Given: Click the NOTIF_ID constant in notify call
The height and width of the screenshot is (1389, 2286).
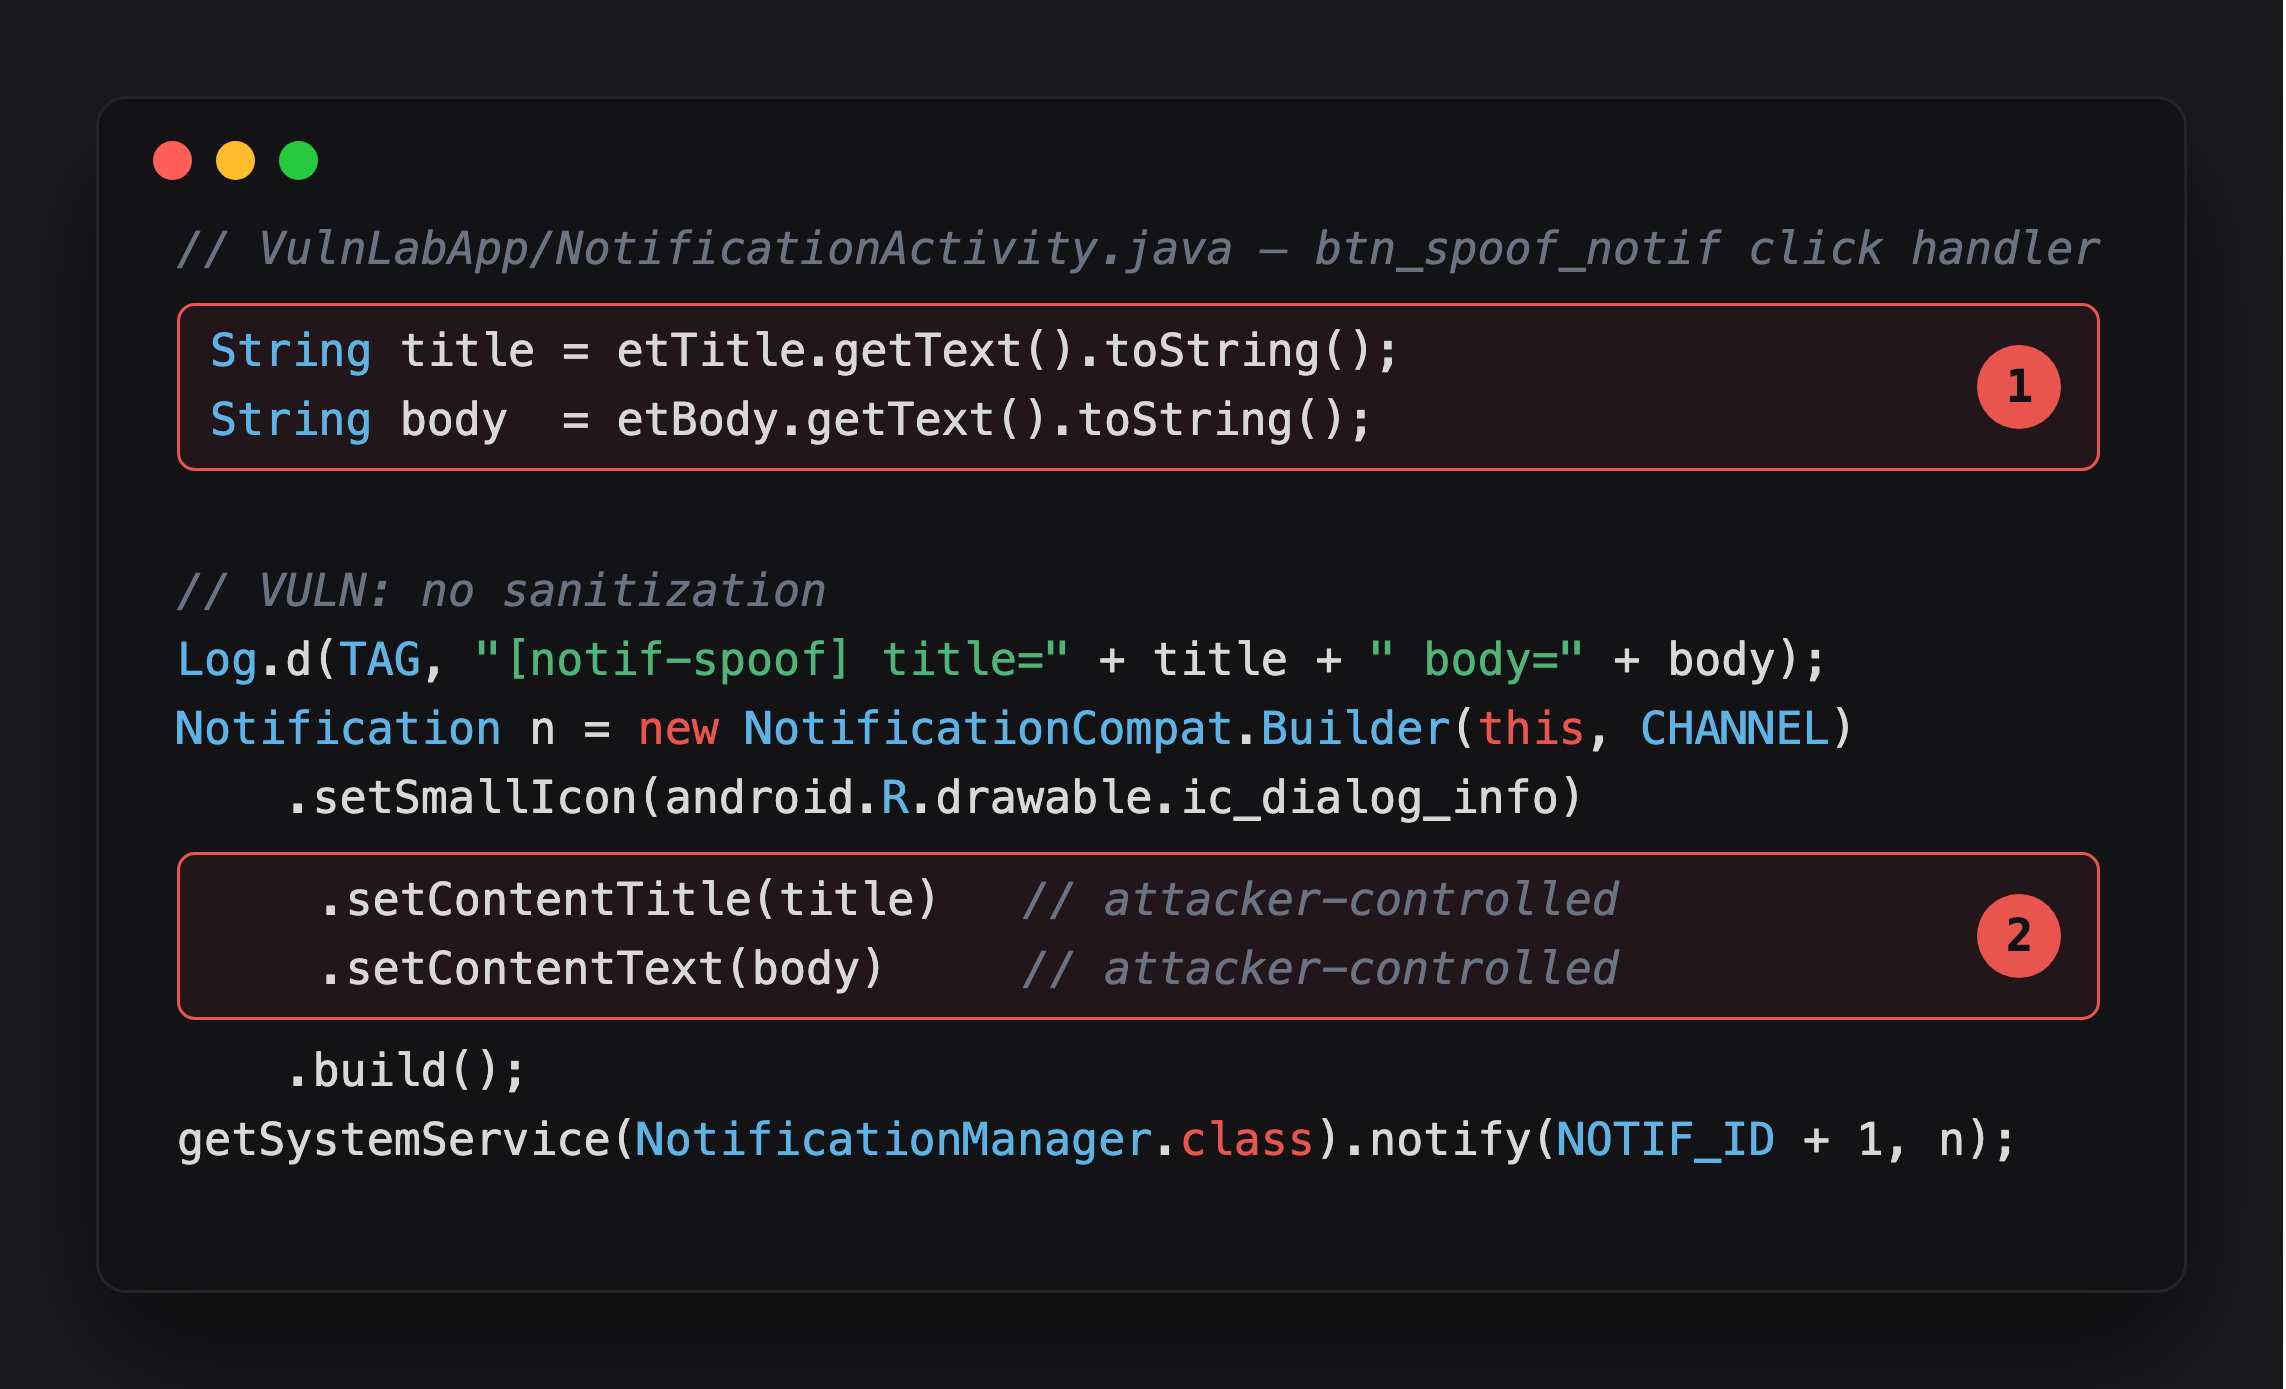Looking at the screenshot, I should click(1665, 1140).
